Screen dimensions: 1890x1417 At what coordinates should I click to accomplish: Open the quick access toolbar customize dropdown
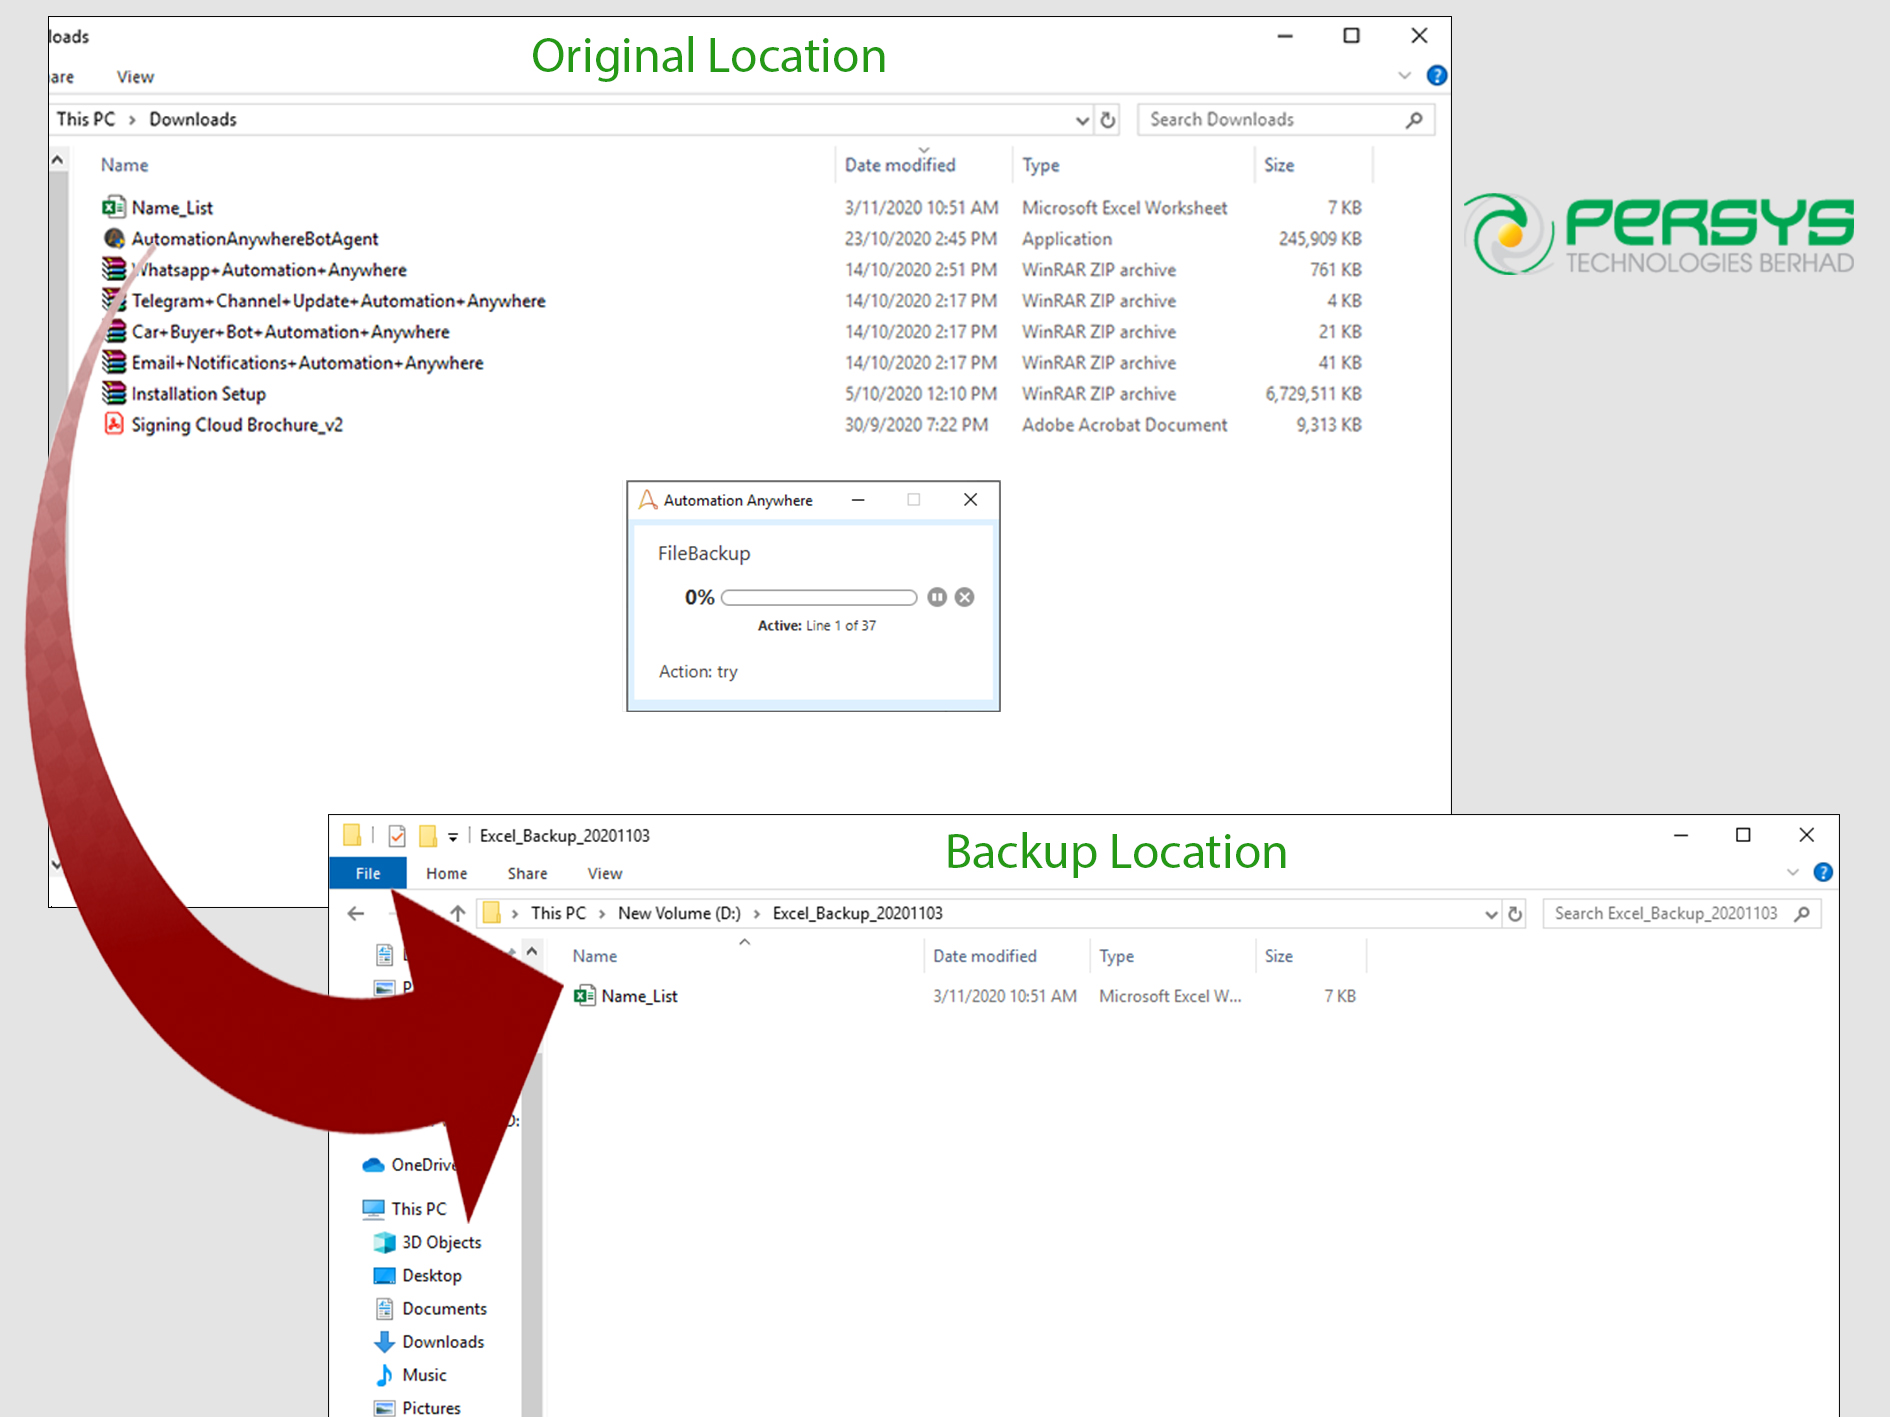click(x=453, y=836)
